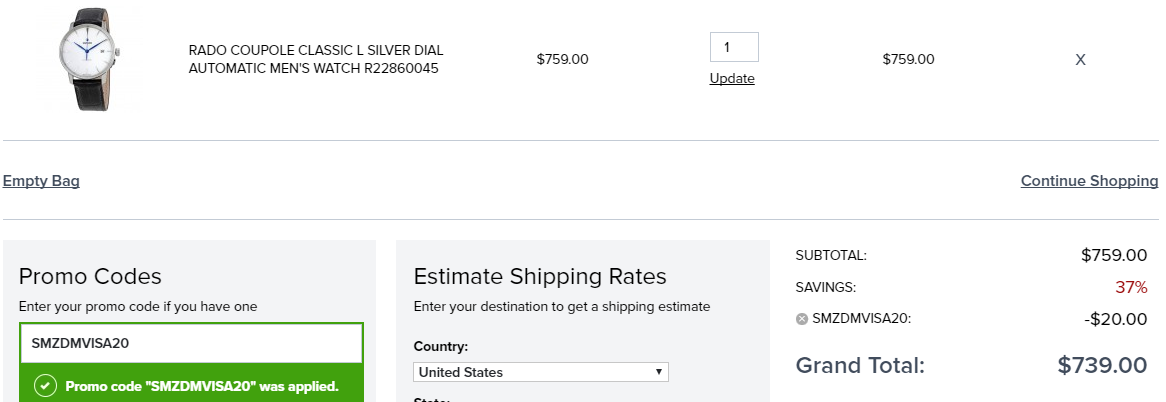Remove the SMZDMVISA20 code via circle-x icon
1166x402 pixels.
pyautogui.click(x=802, y=320)
